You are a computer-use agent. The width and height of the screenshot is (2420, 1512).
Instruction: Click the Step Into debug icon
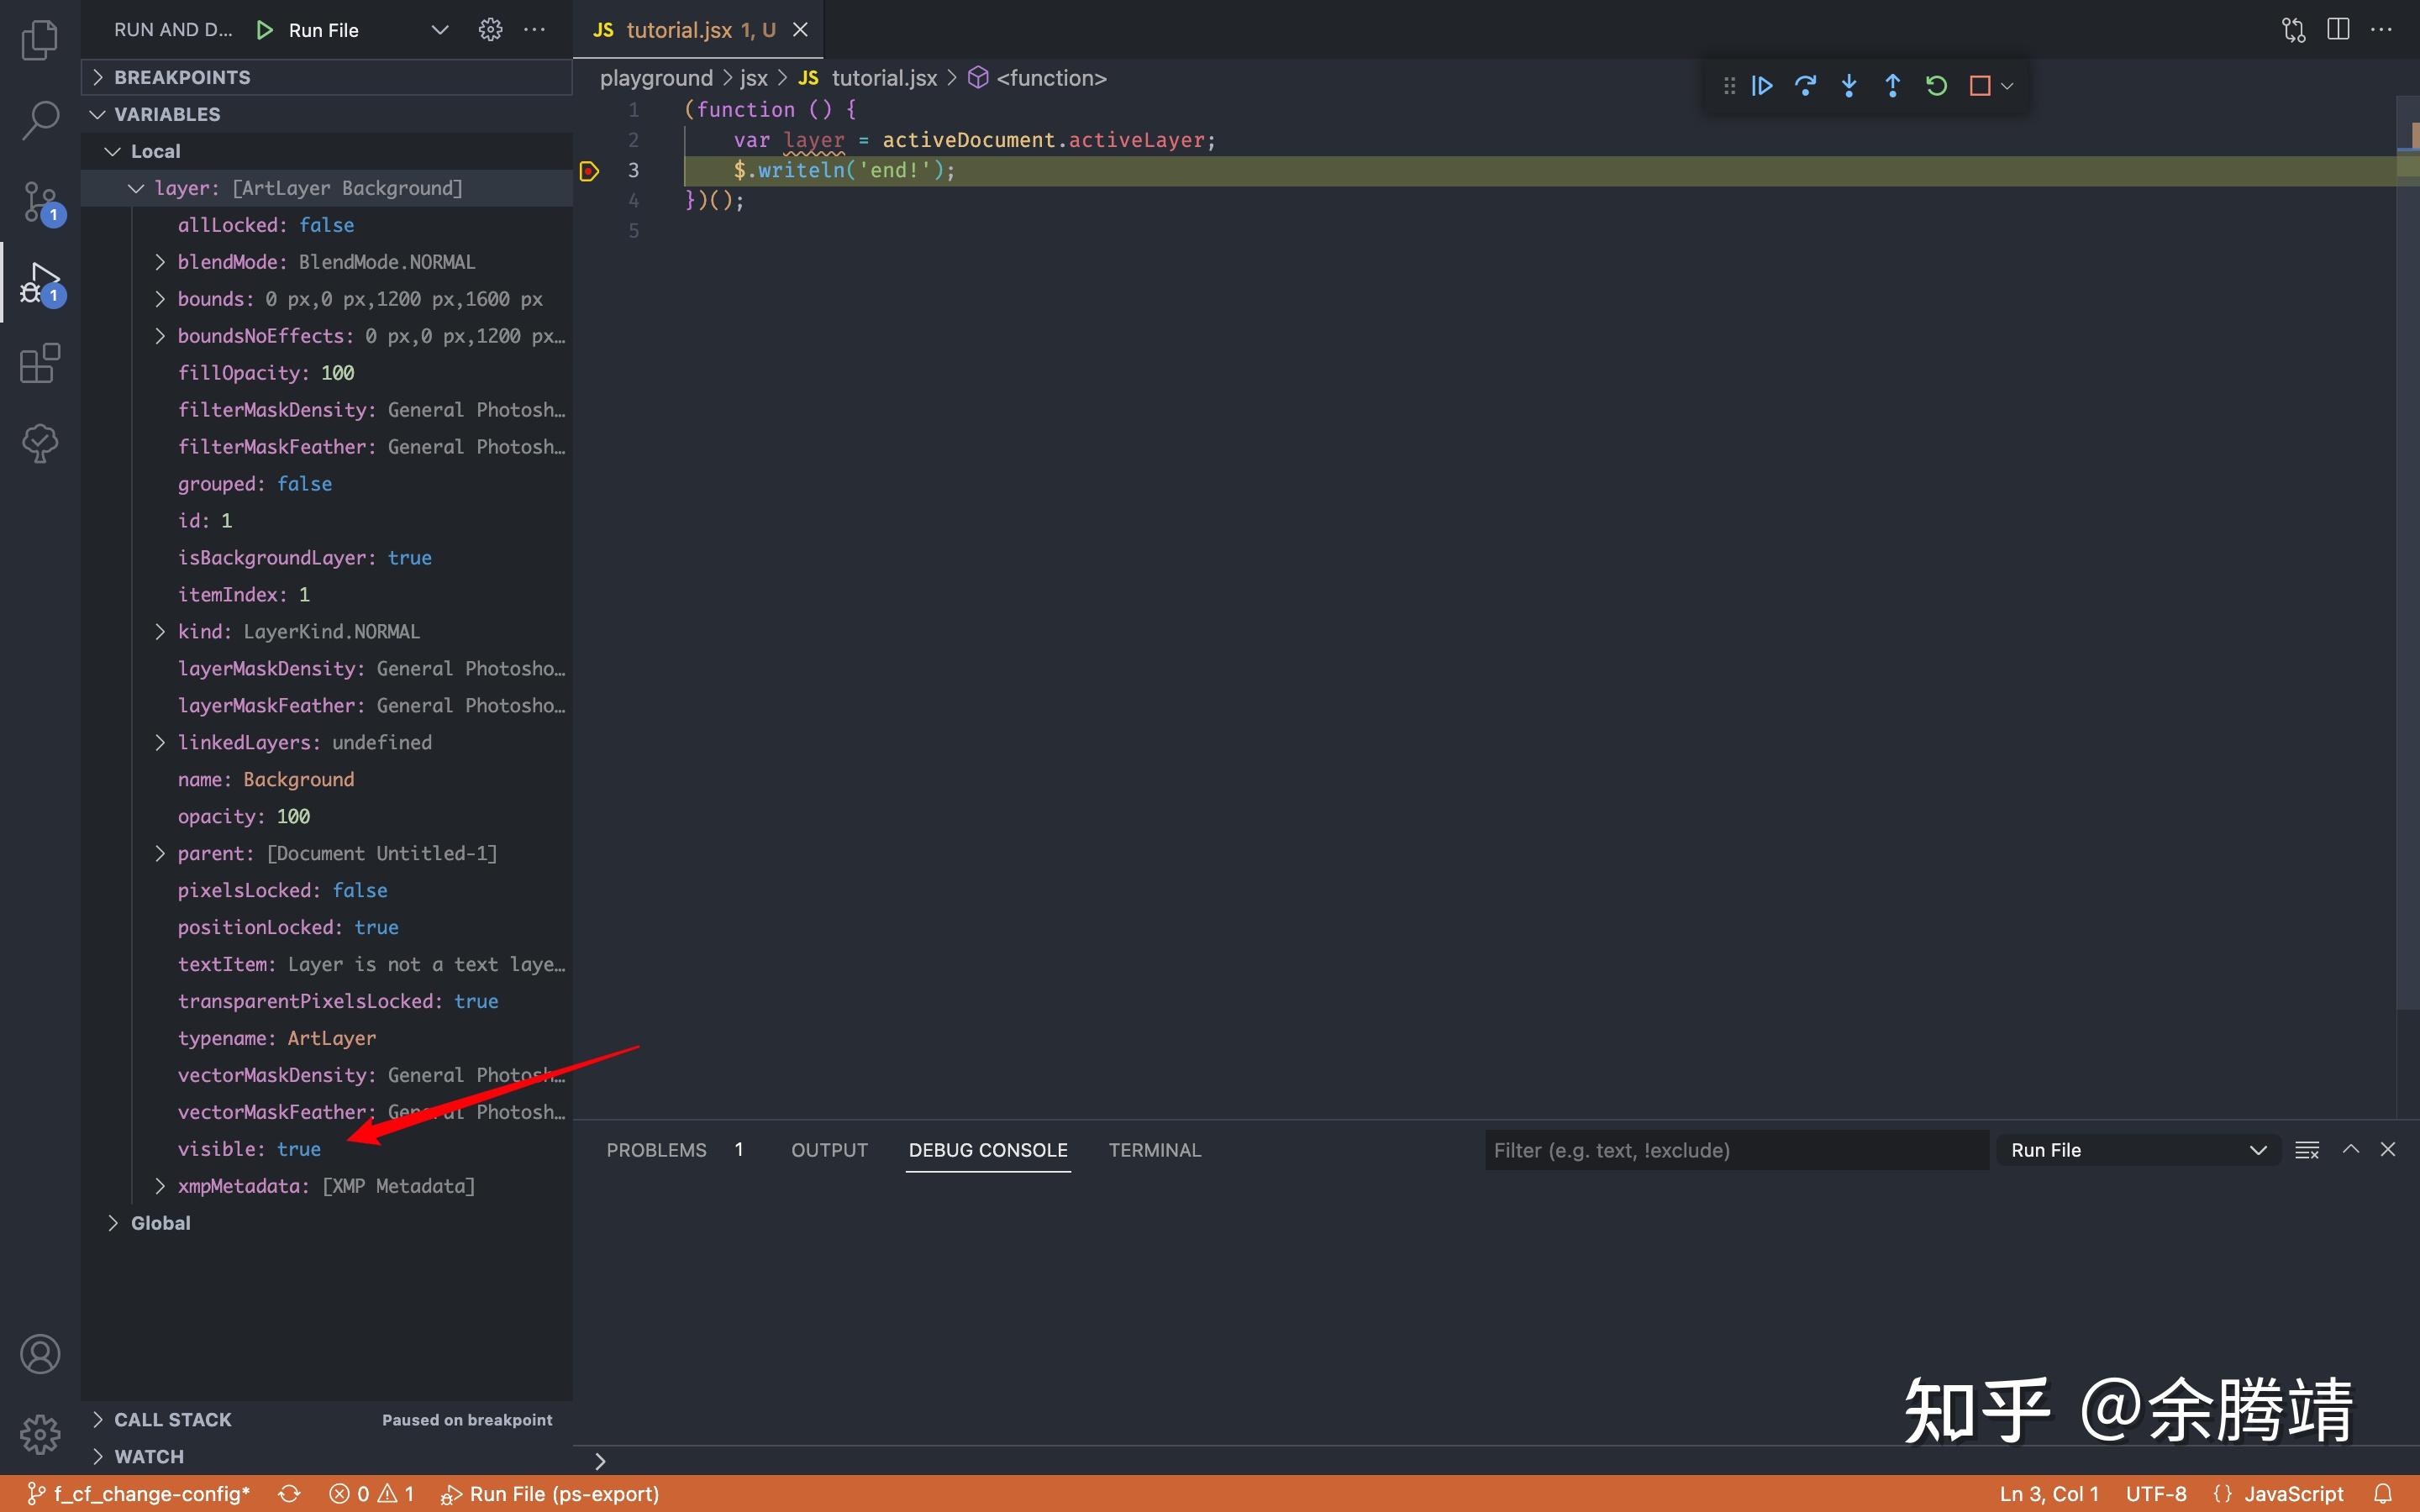[1849, 86]
